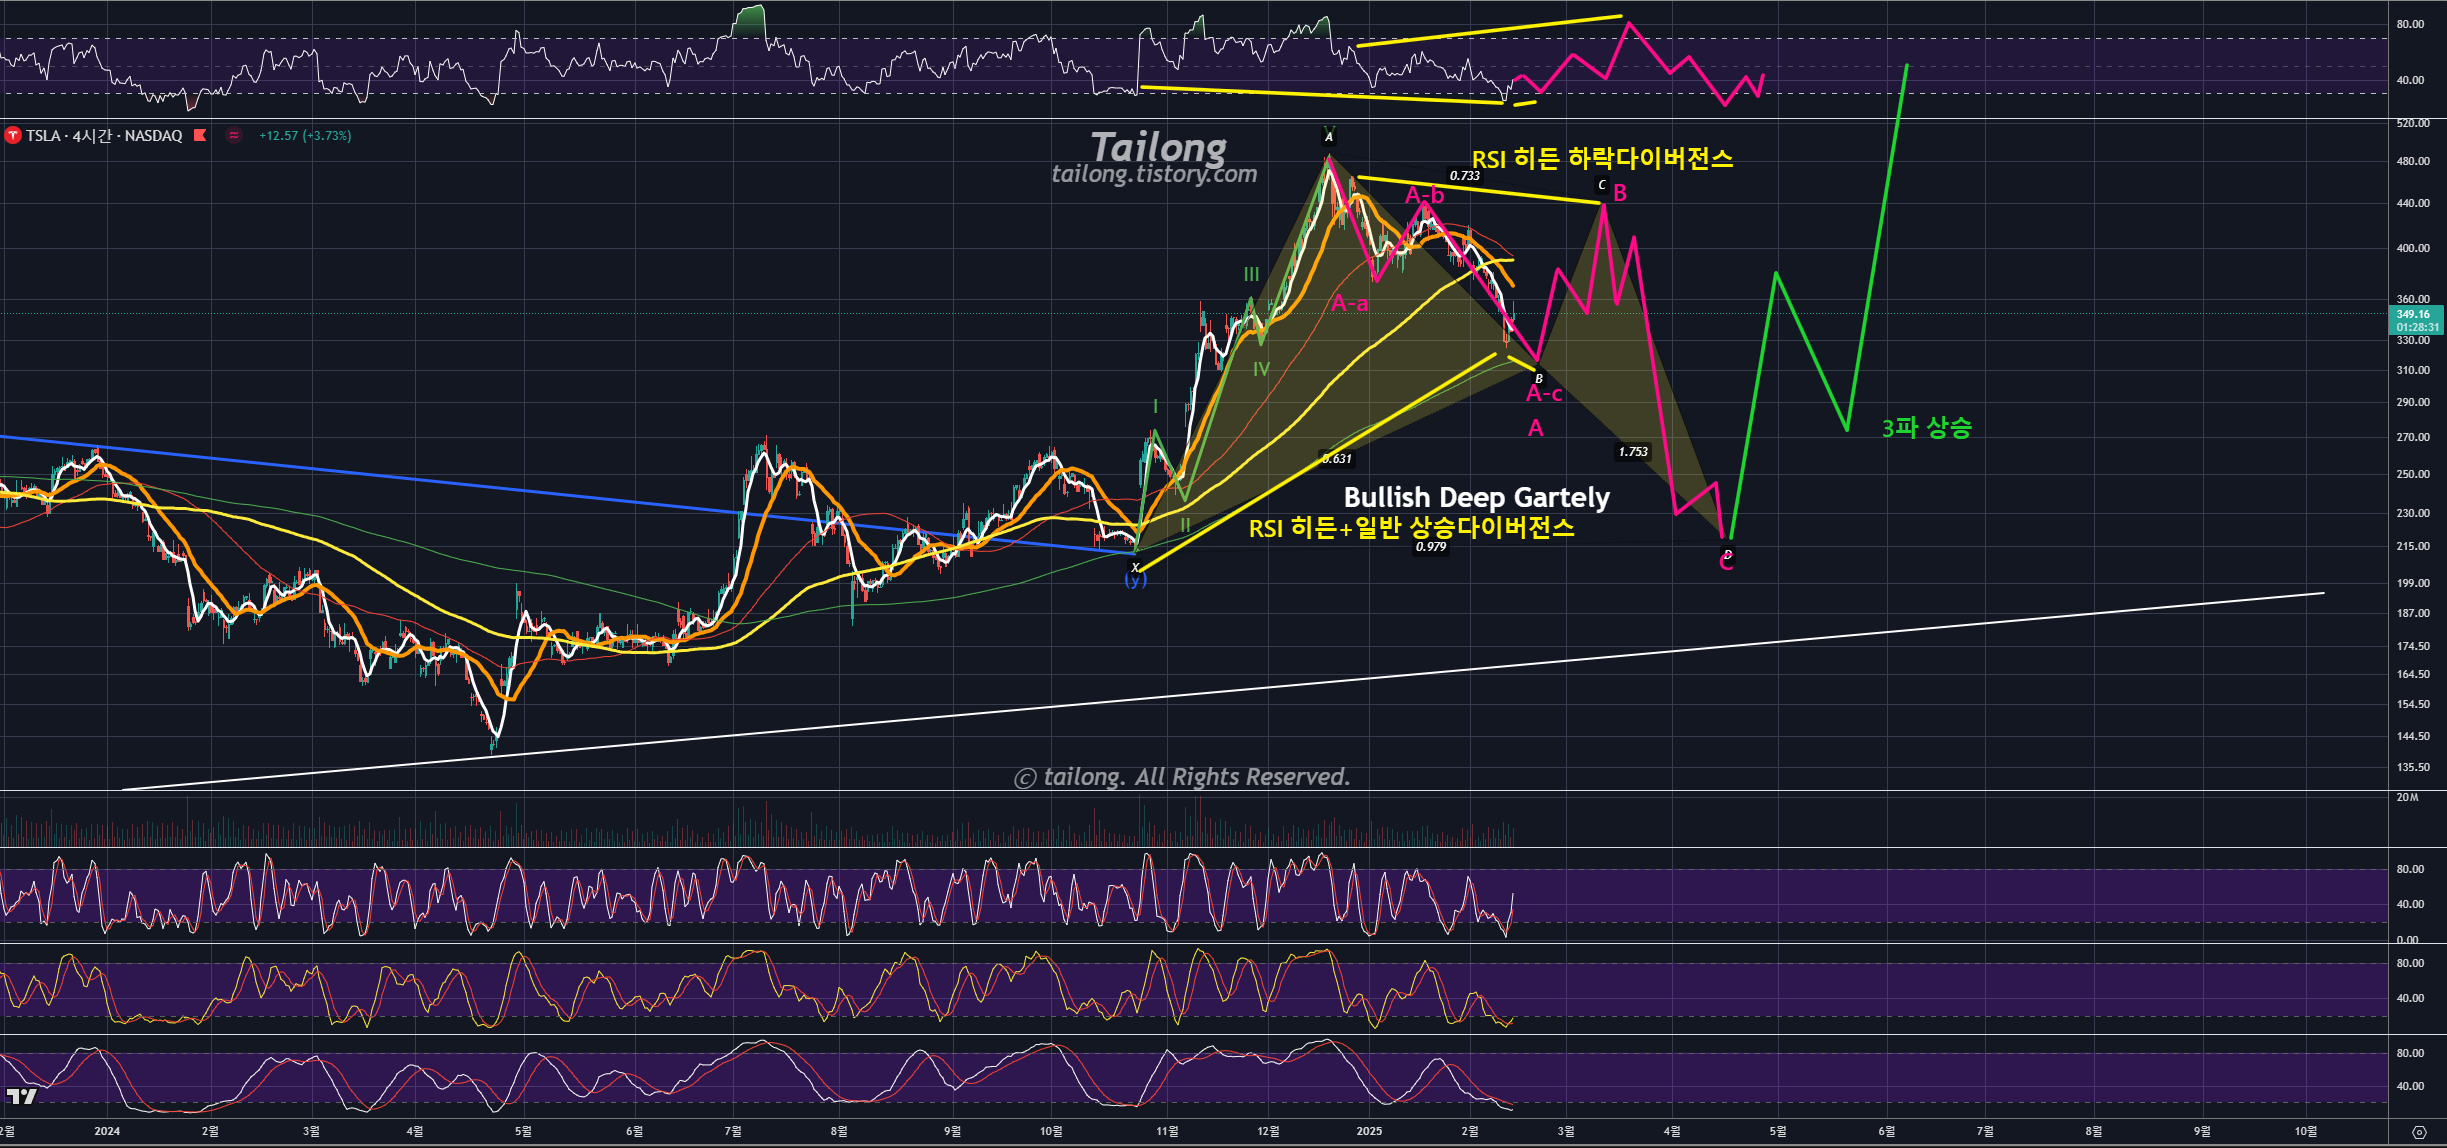2447x1148 pixels.
Task: Select the 0.733 ratio label on pattern
Action: 1464,176
